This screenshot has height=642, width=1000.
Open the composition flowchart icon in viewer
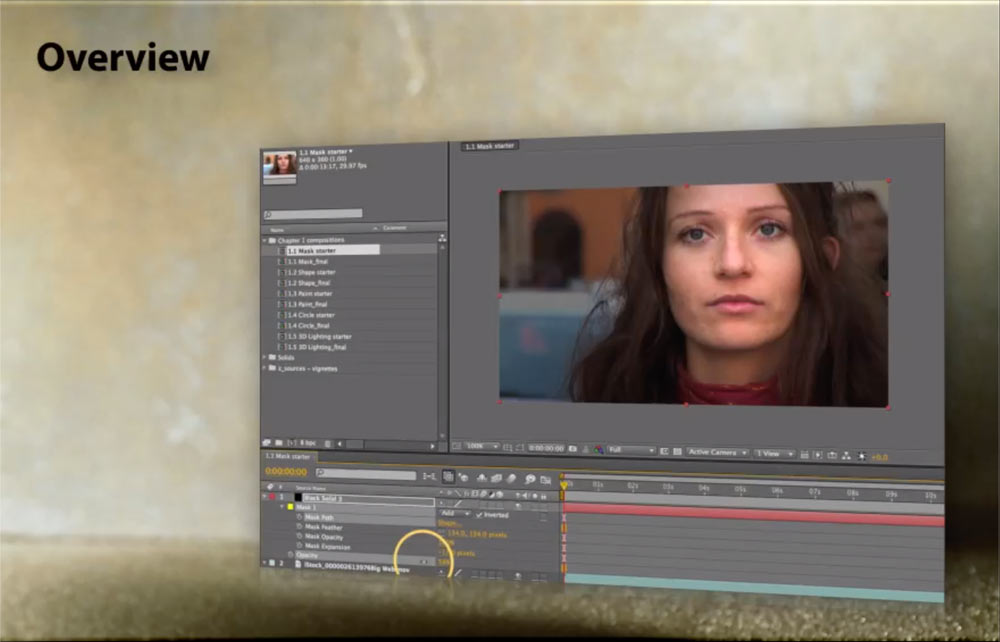846,456
